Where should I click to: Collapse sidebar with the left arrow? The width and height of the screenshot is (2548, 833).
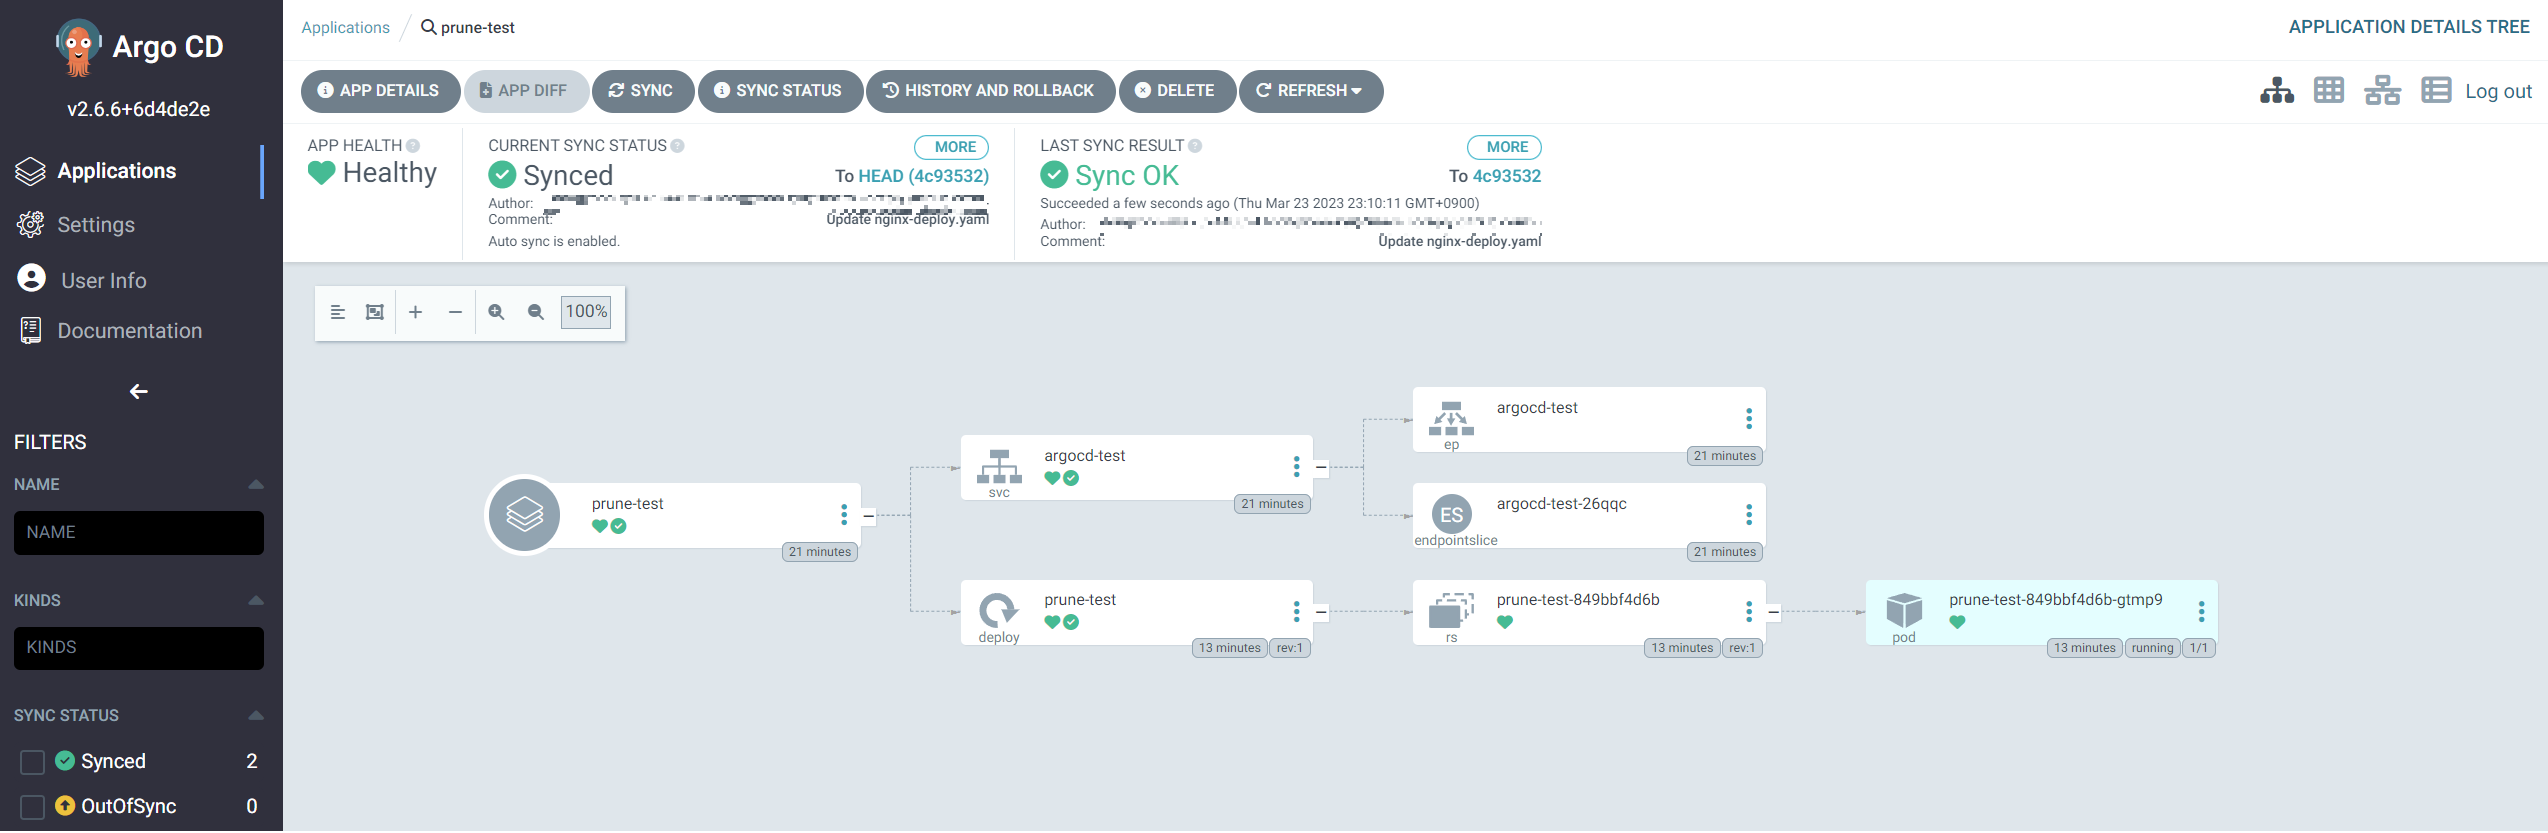click(139, 392)
